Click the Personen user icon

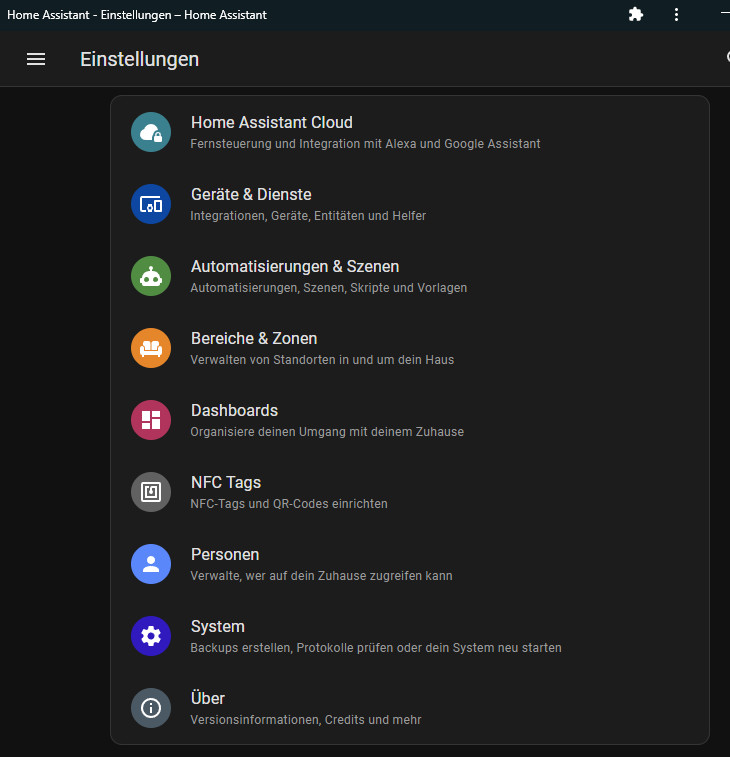pyautogui.click(x=151, y=564)
